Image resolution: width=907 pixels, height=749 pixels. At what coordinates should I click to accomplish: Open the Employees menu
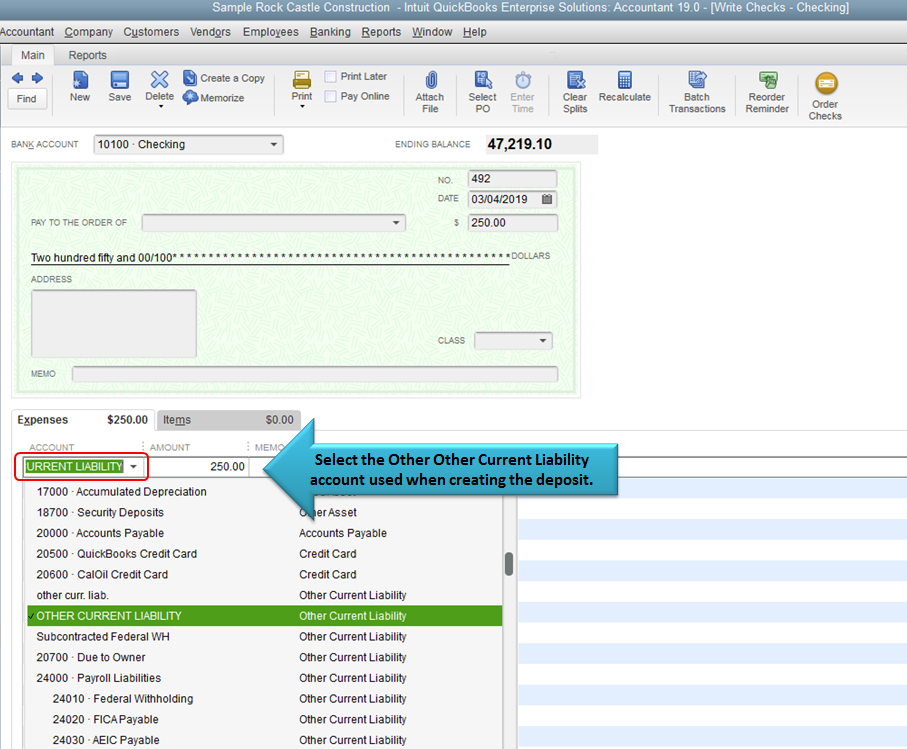click(271, 32)
